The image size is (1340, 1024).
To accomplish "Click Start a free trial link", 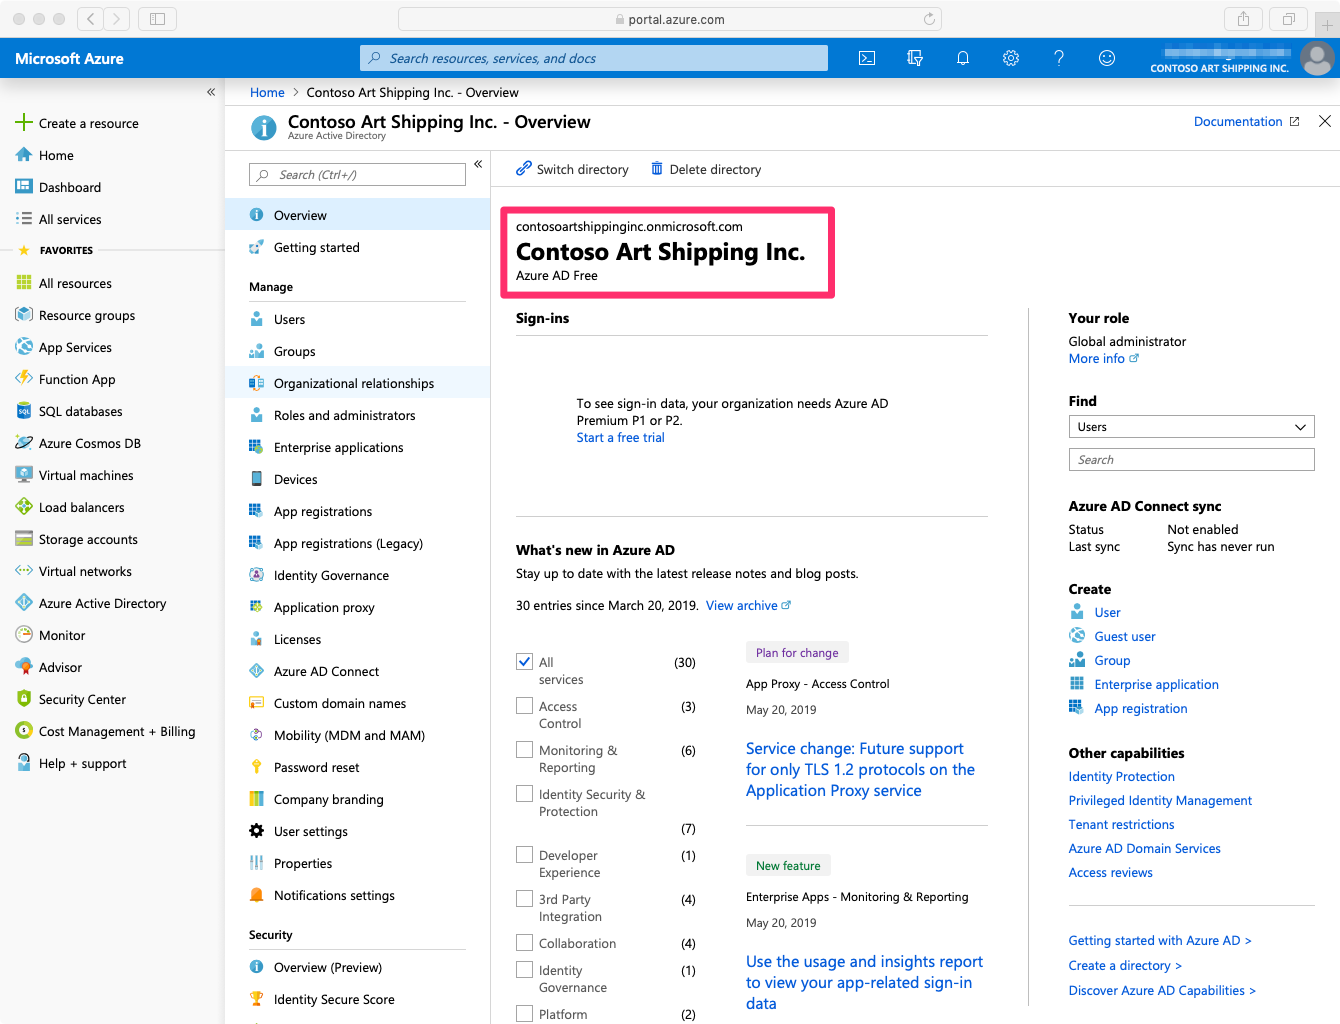I will coord(620,438).
